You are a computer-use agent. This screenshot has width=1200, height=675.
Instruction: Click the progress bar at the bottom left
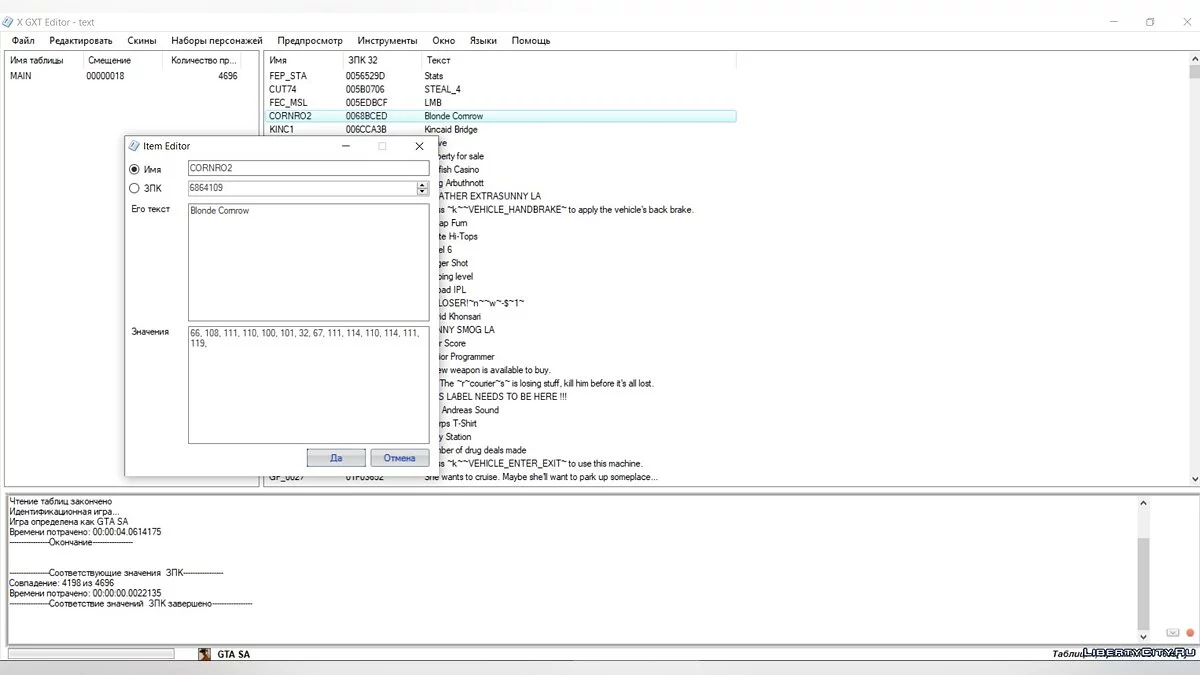[x=90, y=653]
